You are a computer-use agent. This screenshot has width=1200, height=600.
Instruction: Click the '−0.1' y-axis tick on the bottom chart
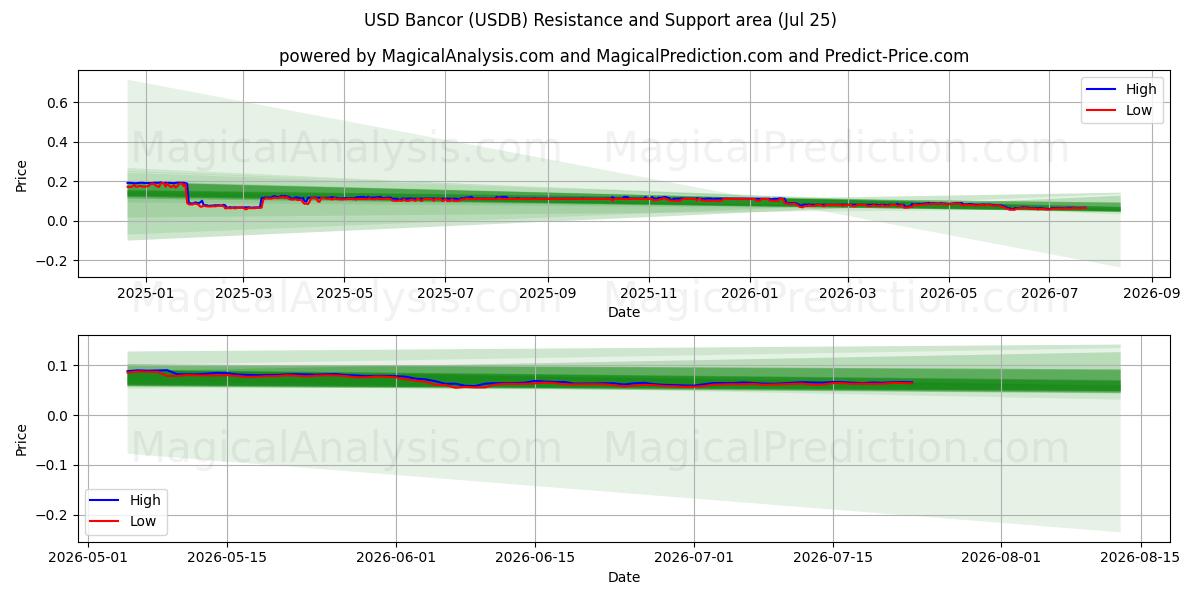point(51,466)
